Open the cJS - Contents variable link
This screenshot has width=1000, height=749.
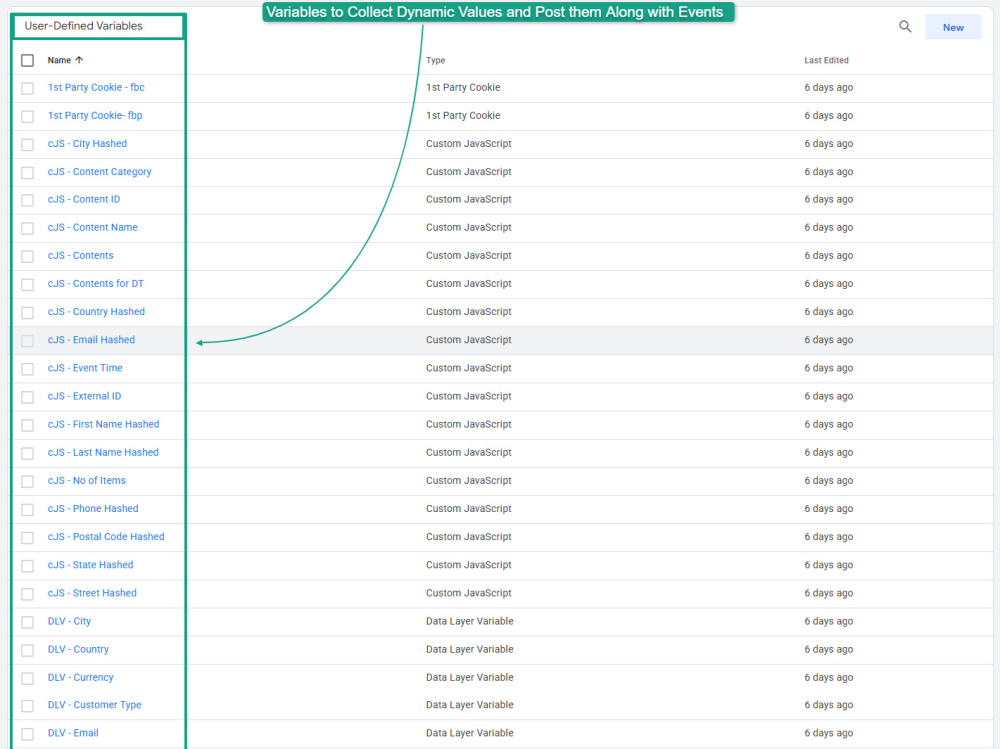tap(80, 255)
